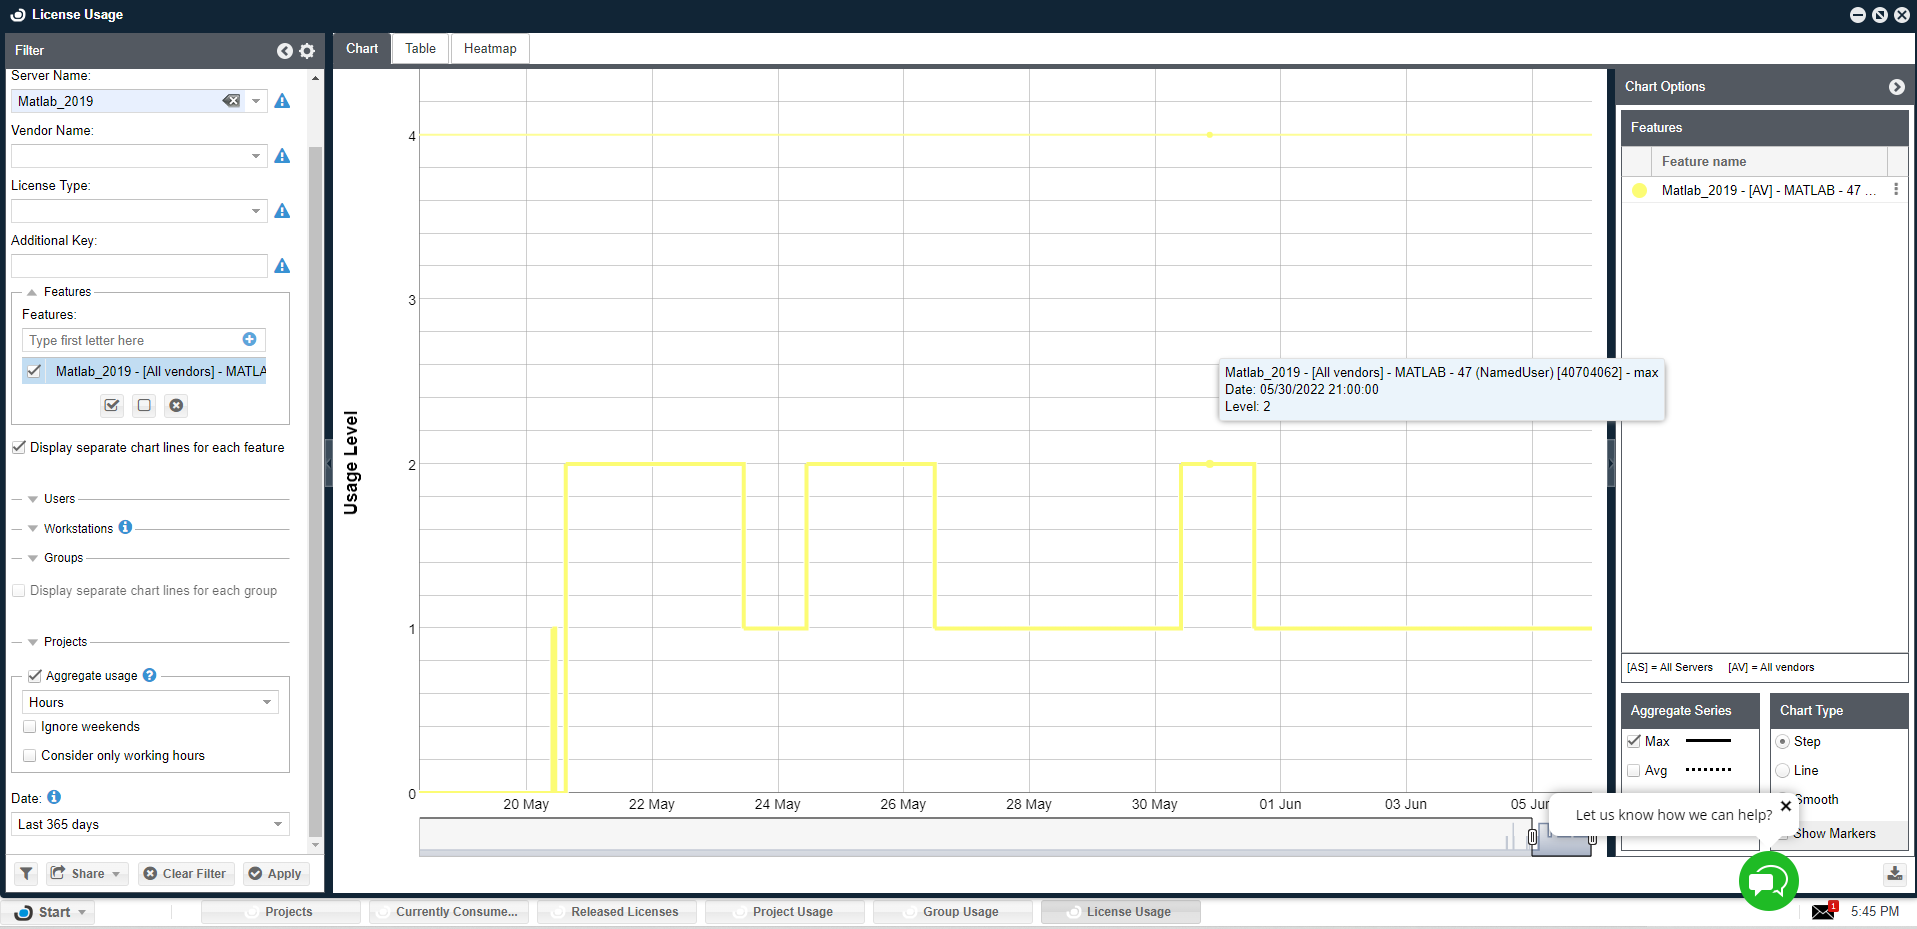This screenshot has width=1917, height=929.
Task: Click the filter settings gear icon
Action: click(x=307, y=51)
